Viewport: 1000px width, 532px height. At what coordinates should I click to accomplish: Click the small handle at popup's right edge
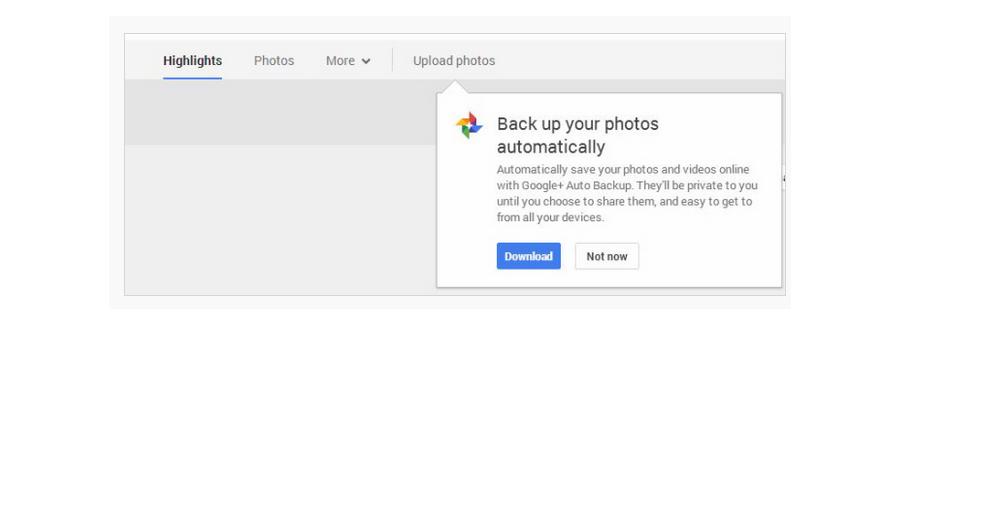pyautogui.click(x=784, y=179)
